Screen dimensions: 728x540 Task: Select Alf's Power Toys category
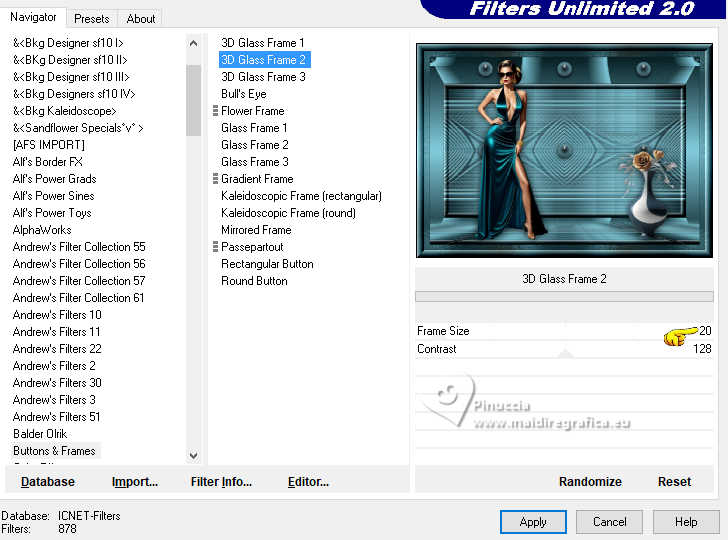(x=52, y=213)
